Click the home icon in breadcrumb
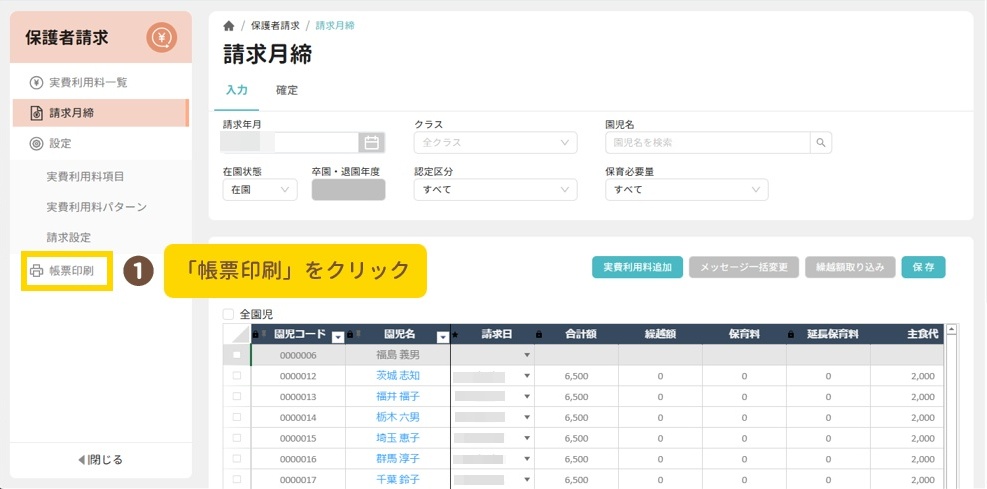987x489 pixels. pyautogui.click(x=229, y=25)
